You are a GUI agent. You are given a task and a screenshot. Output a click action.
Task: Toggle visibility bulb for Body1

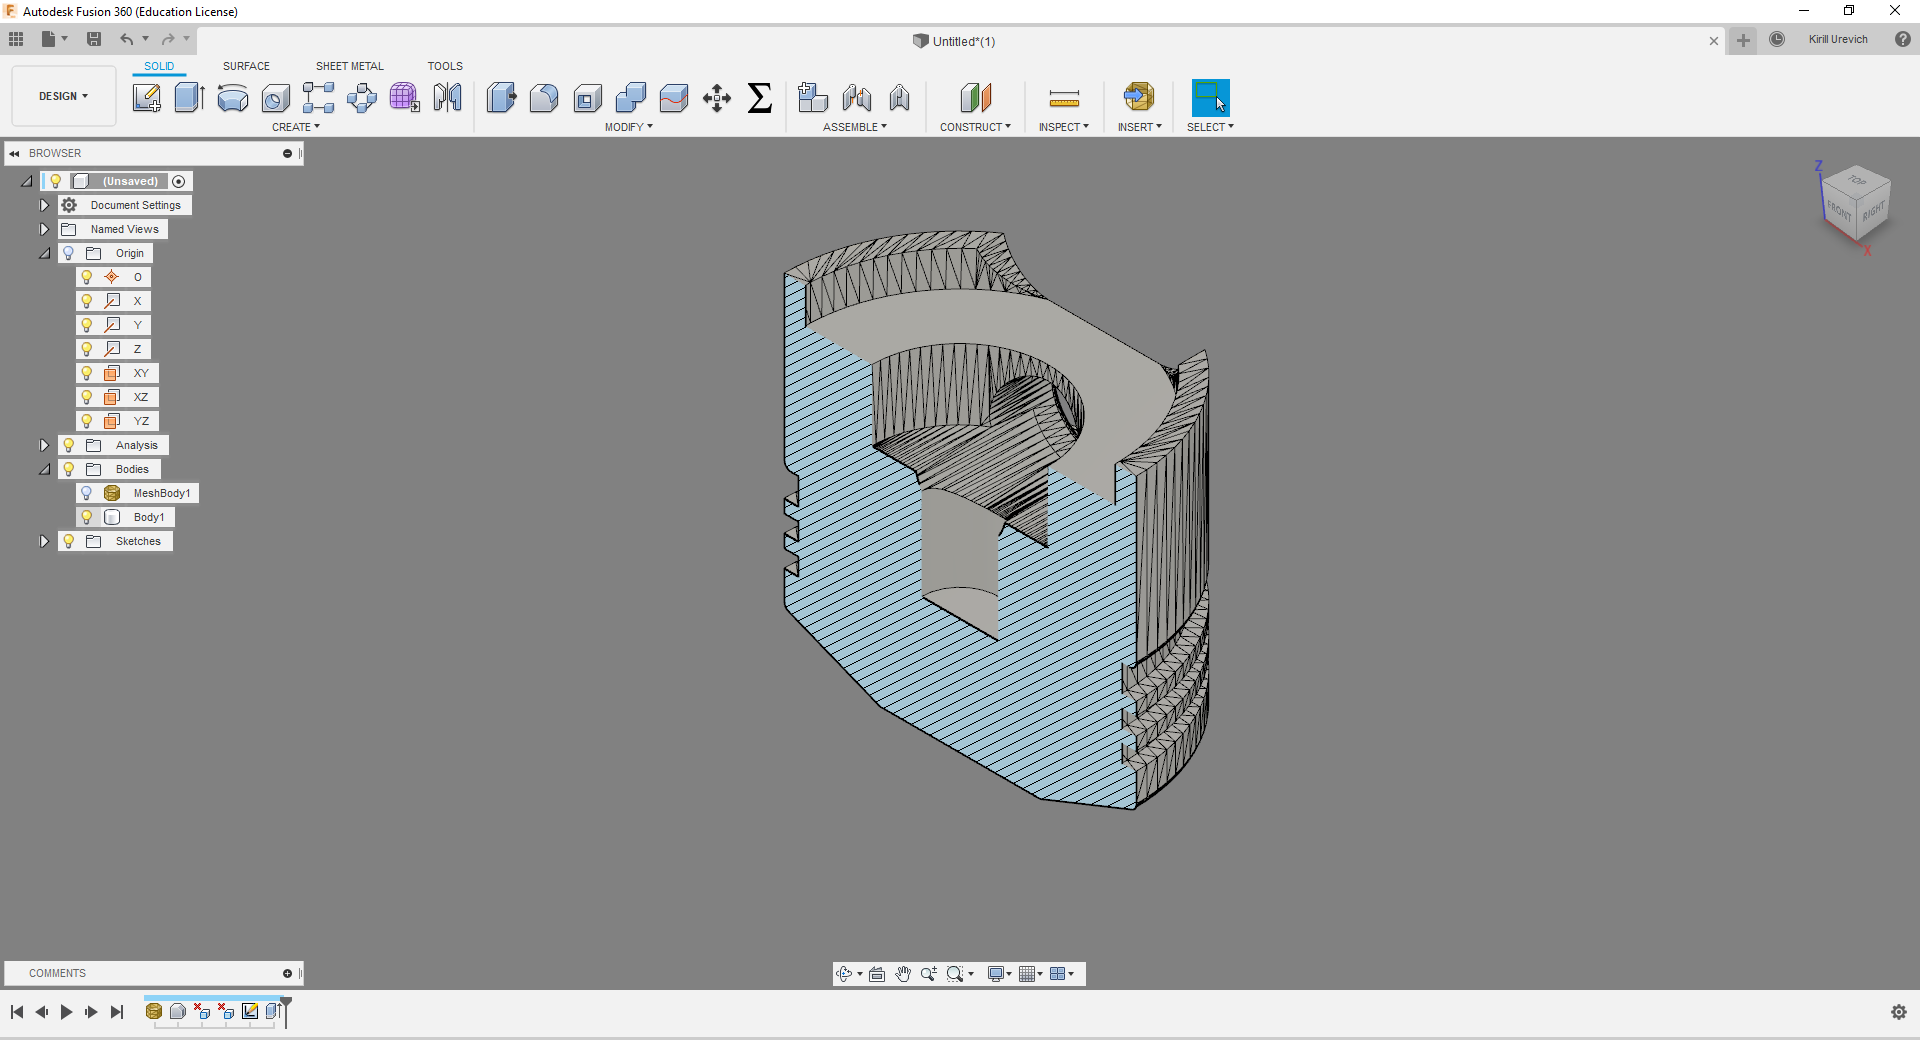click(87, 517)
